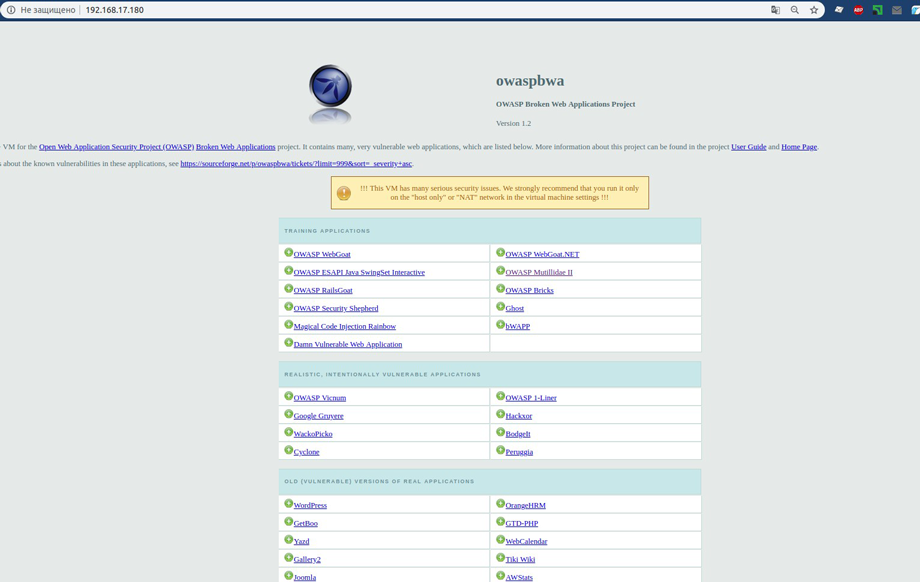Click the zoom magnifier icon in address bar

point(794,10)
